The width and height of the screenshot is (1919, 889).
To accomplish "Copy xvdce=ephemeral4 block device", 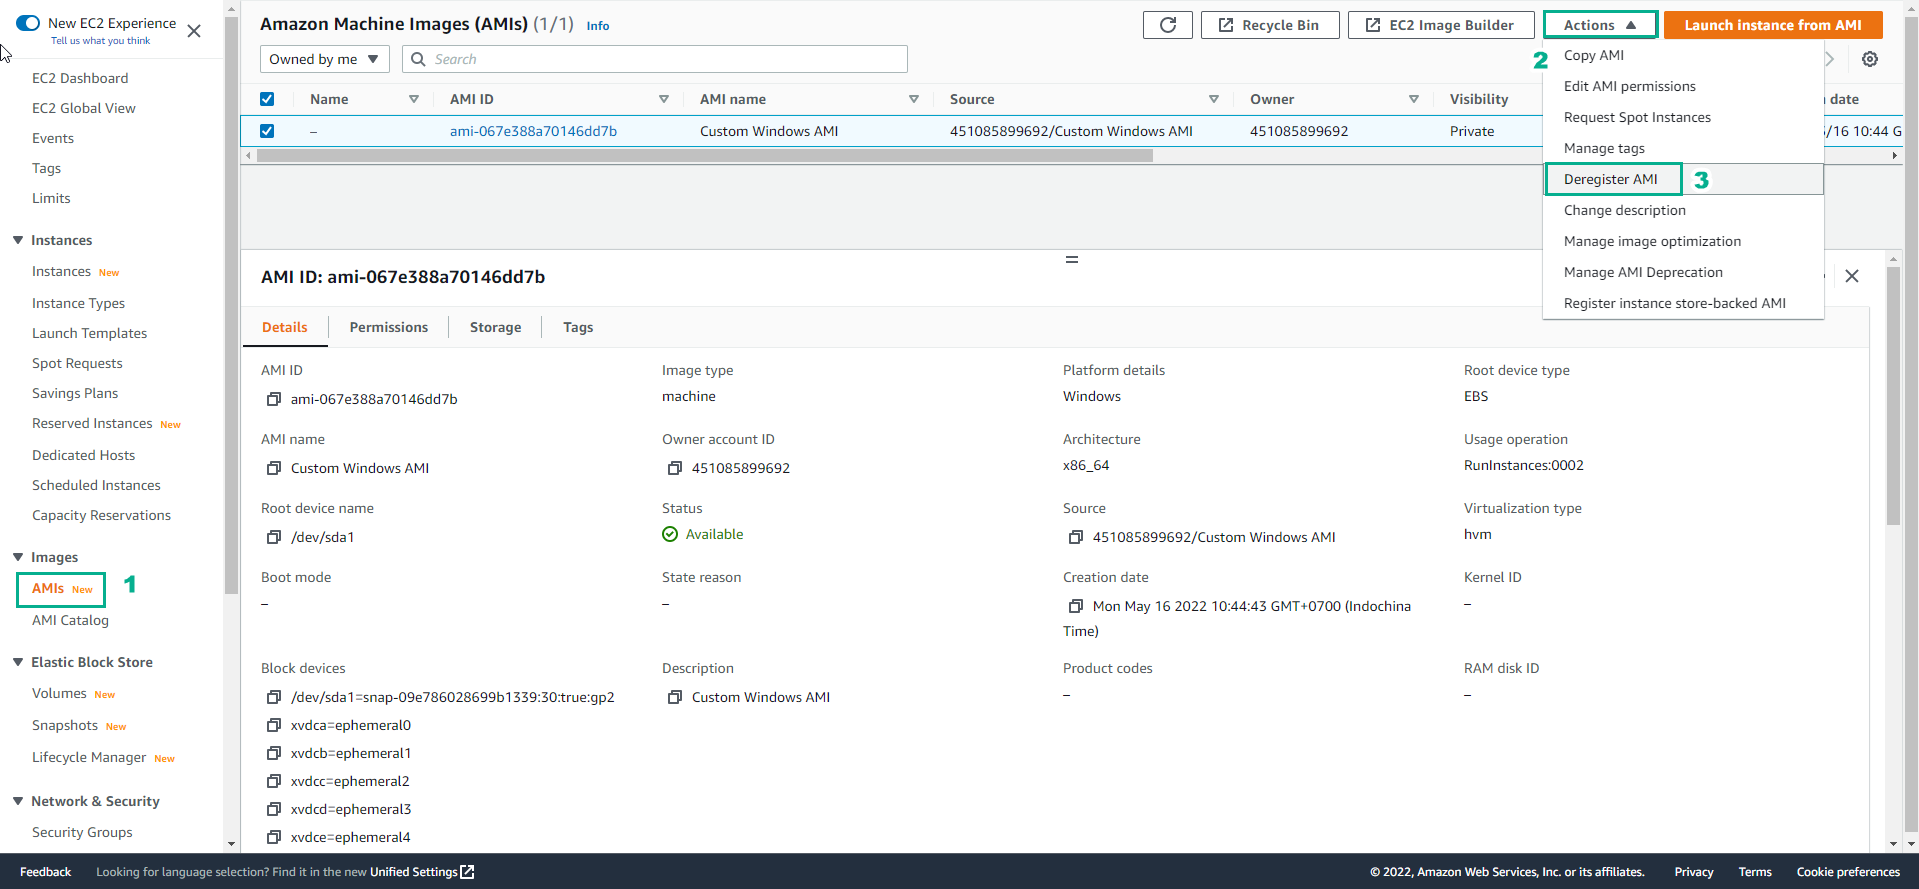I will point(273,837).
